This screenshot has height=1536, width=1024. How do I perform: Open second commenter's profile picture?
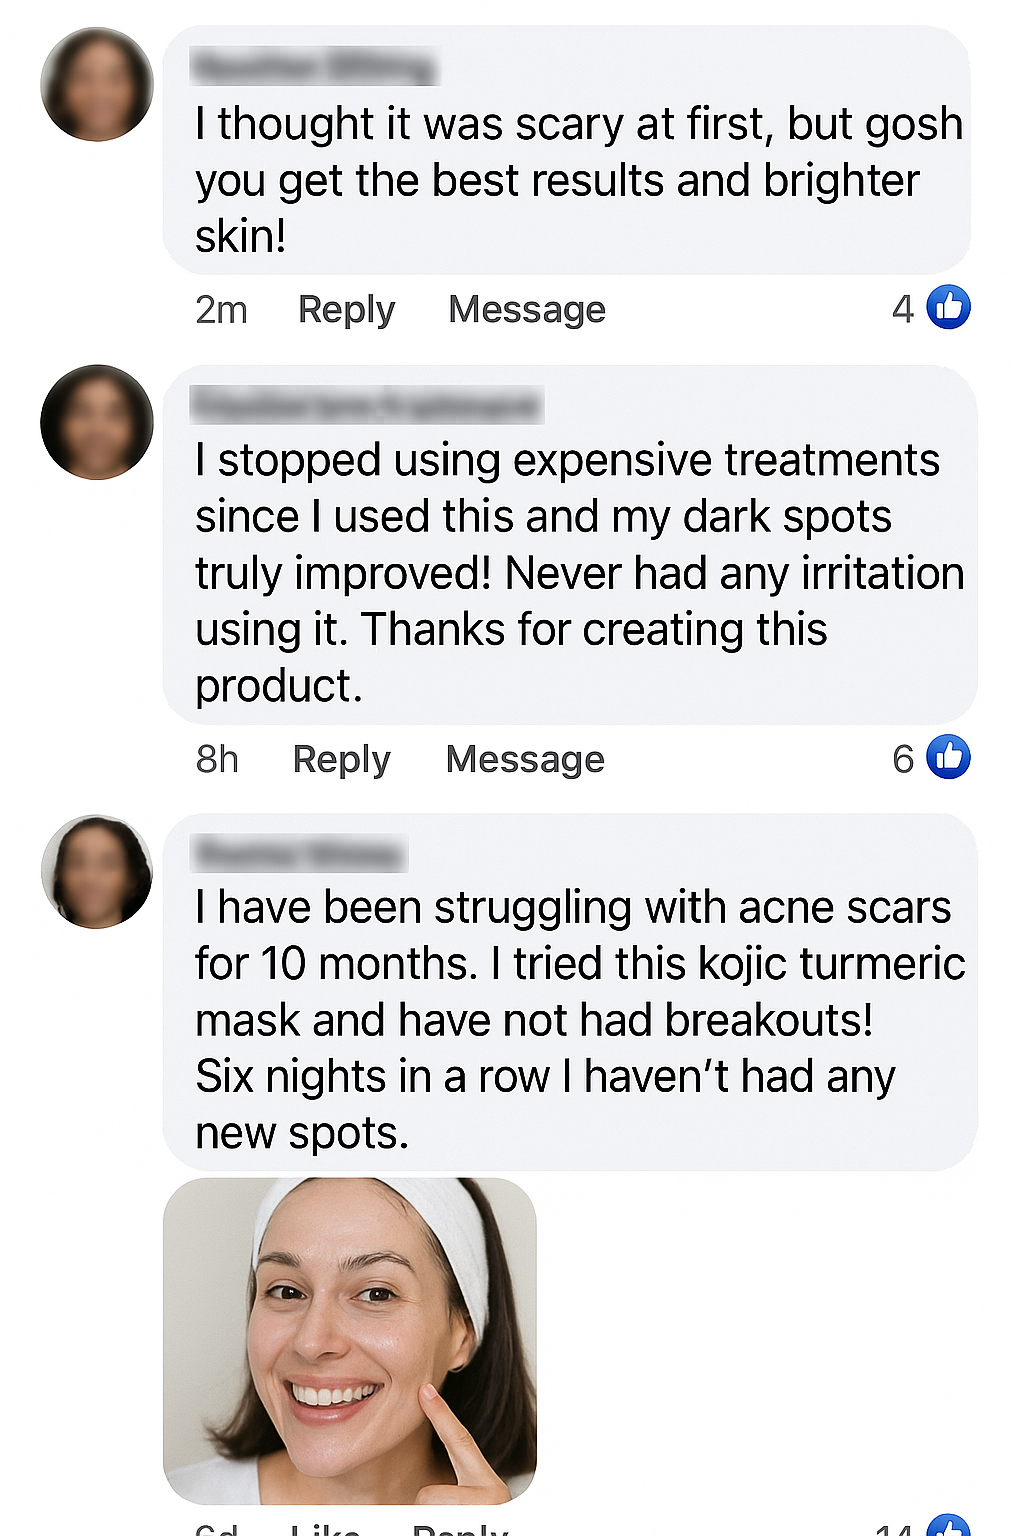[97, 422]
